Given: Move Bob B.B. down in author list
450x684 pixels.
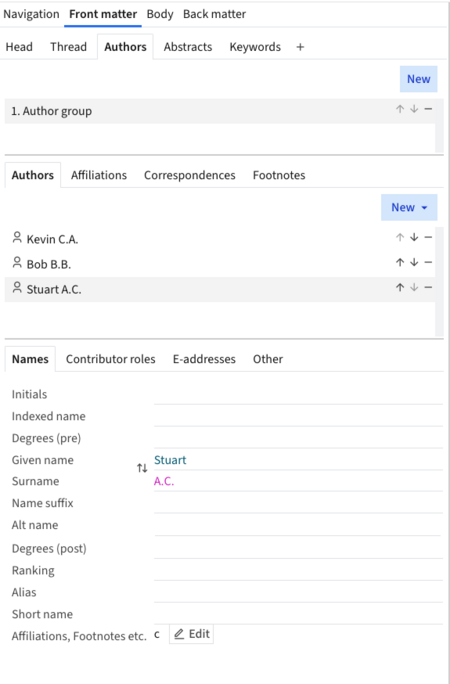Looking at the screenshot, I should pos(414,263).
